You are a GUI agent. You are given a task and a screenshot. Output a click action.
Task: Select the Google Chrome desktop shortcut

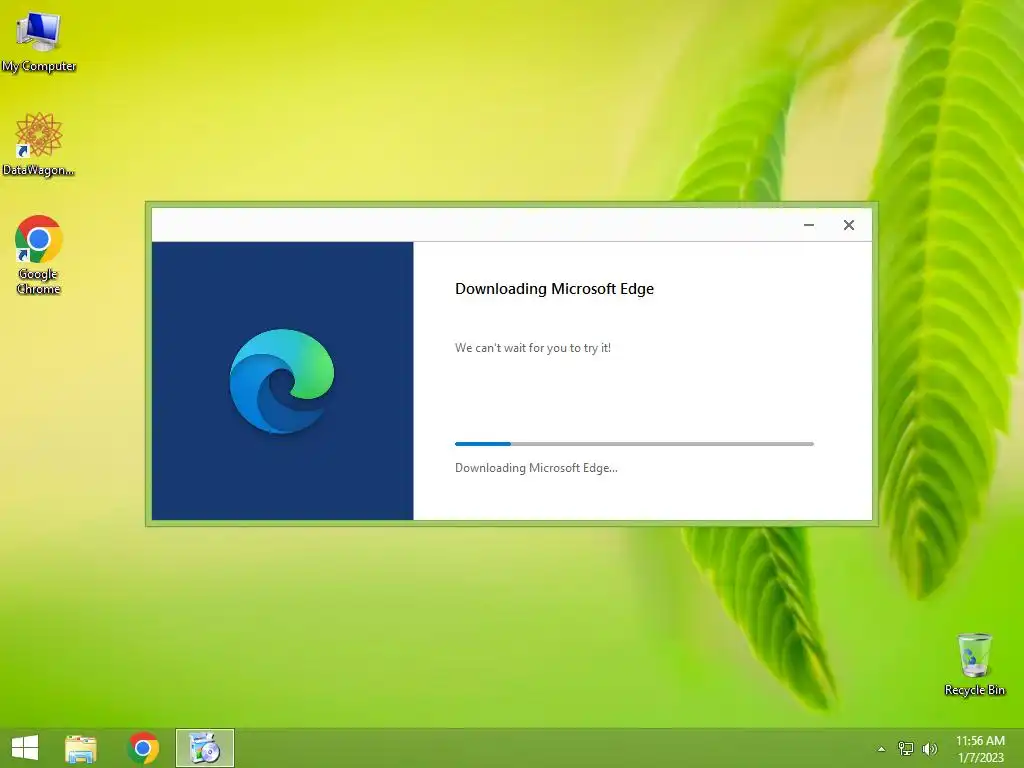point(39,255)
